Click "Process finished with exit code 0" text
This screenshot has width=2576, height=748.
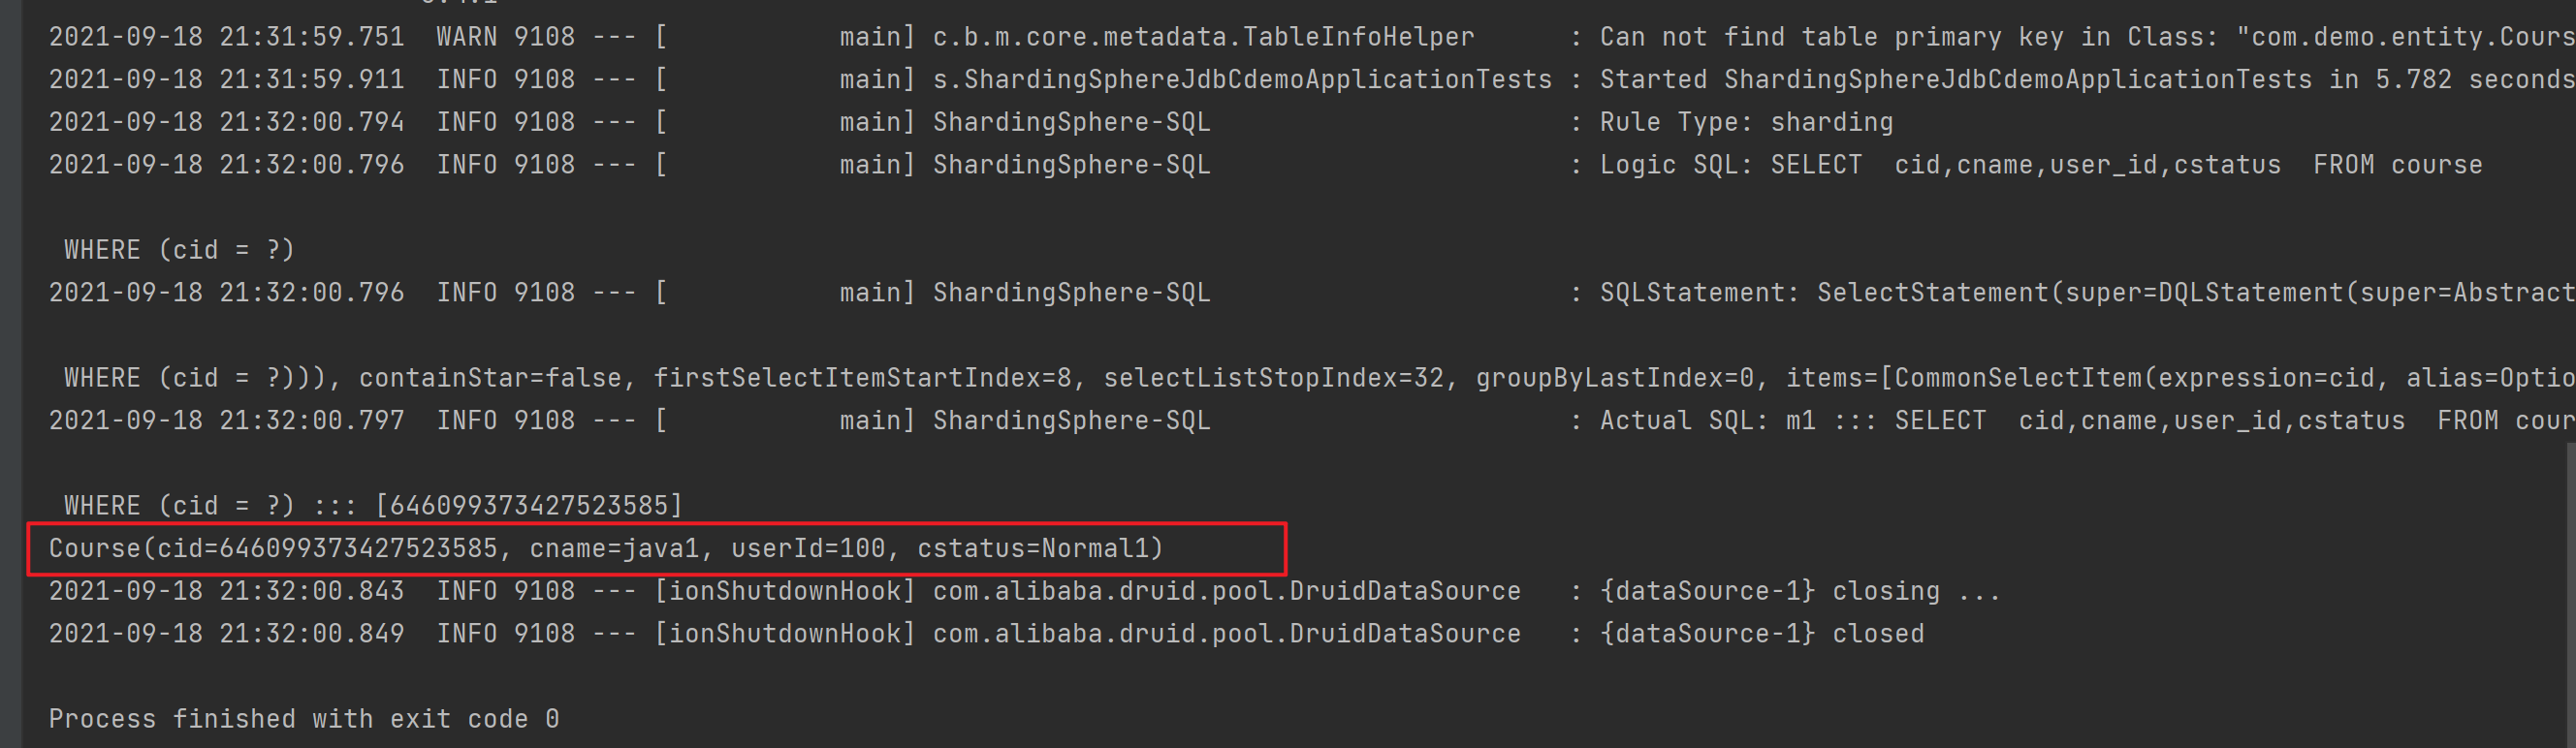click(x=304, y=719)
